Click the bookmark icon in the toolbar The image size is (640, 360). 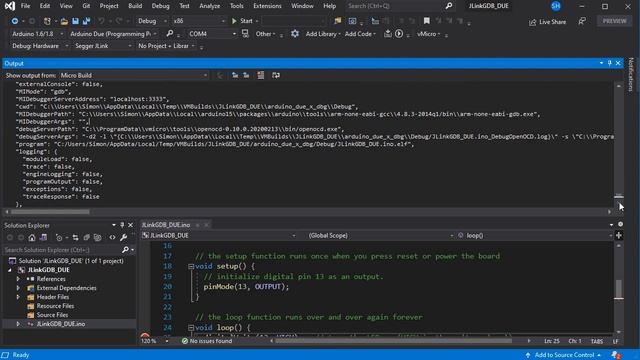[427, 21]
